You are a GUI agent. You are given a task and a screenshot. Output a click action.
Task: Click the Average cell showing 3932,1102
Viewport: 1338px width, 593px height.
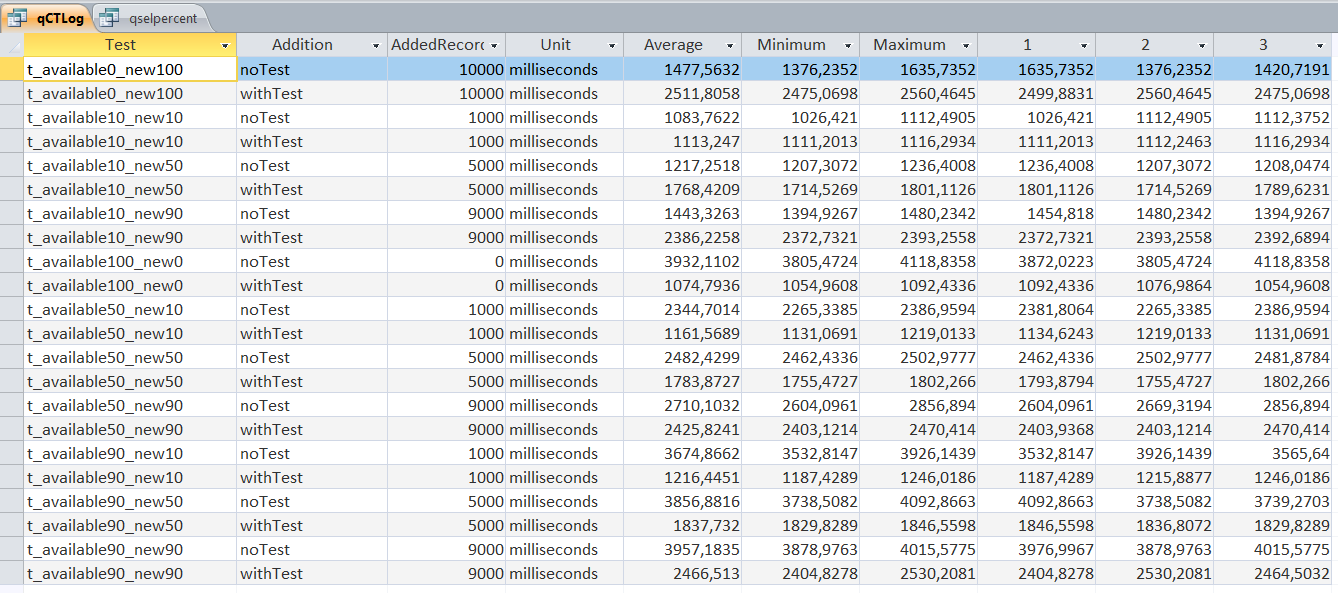pyautogui.click(x=682, y=261)
